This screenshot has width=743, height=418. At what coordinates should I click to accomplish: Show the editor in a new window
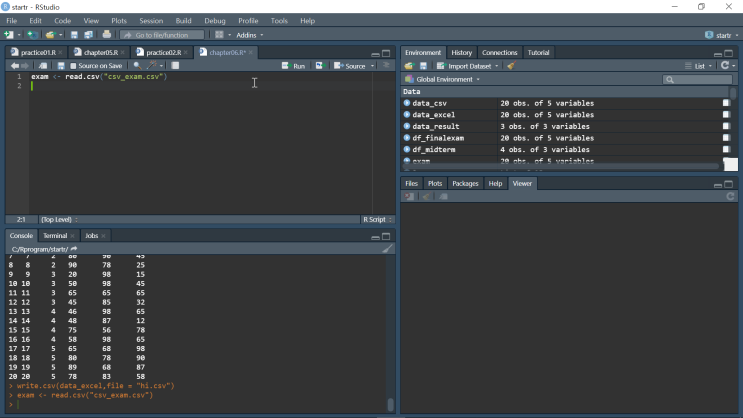click(x=43, y=66)
